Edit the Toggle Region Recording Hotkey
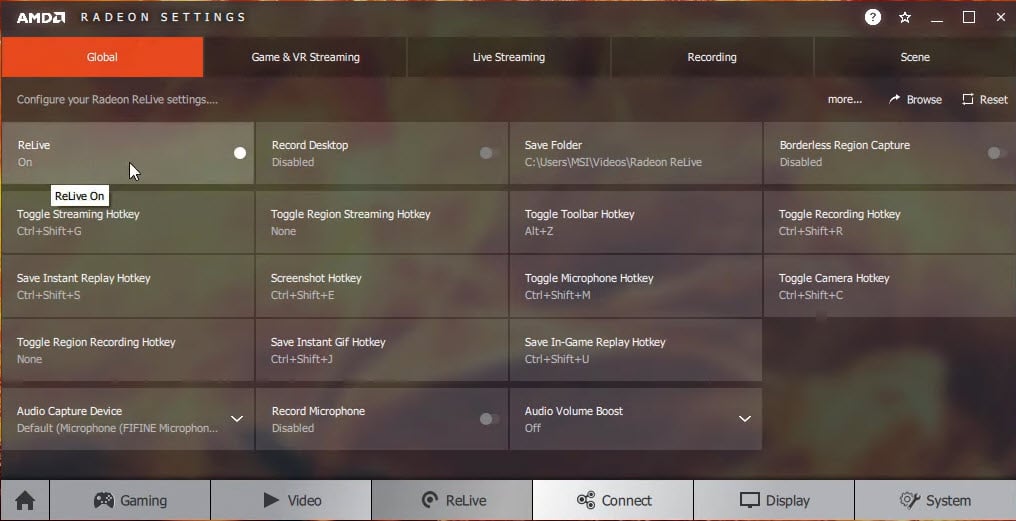Screen dimensions: 1016x521 (x=128, y=350)
